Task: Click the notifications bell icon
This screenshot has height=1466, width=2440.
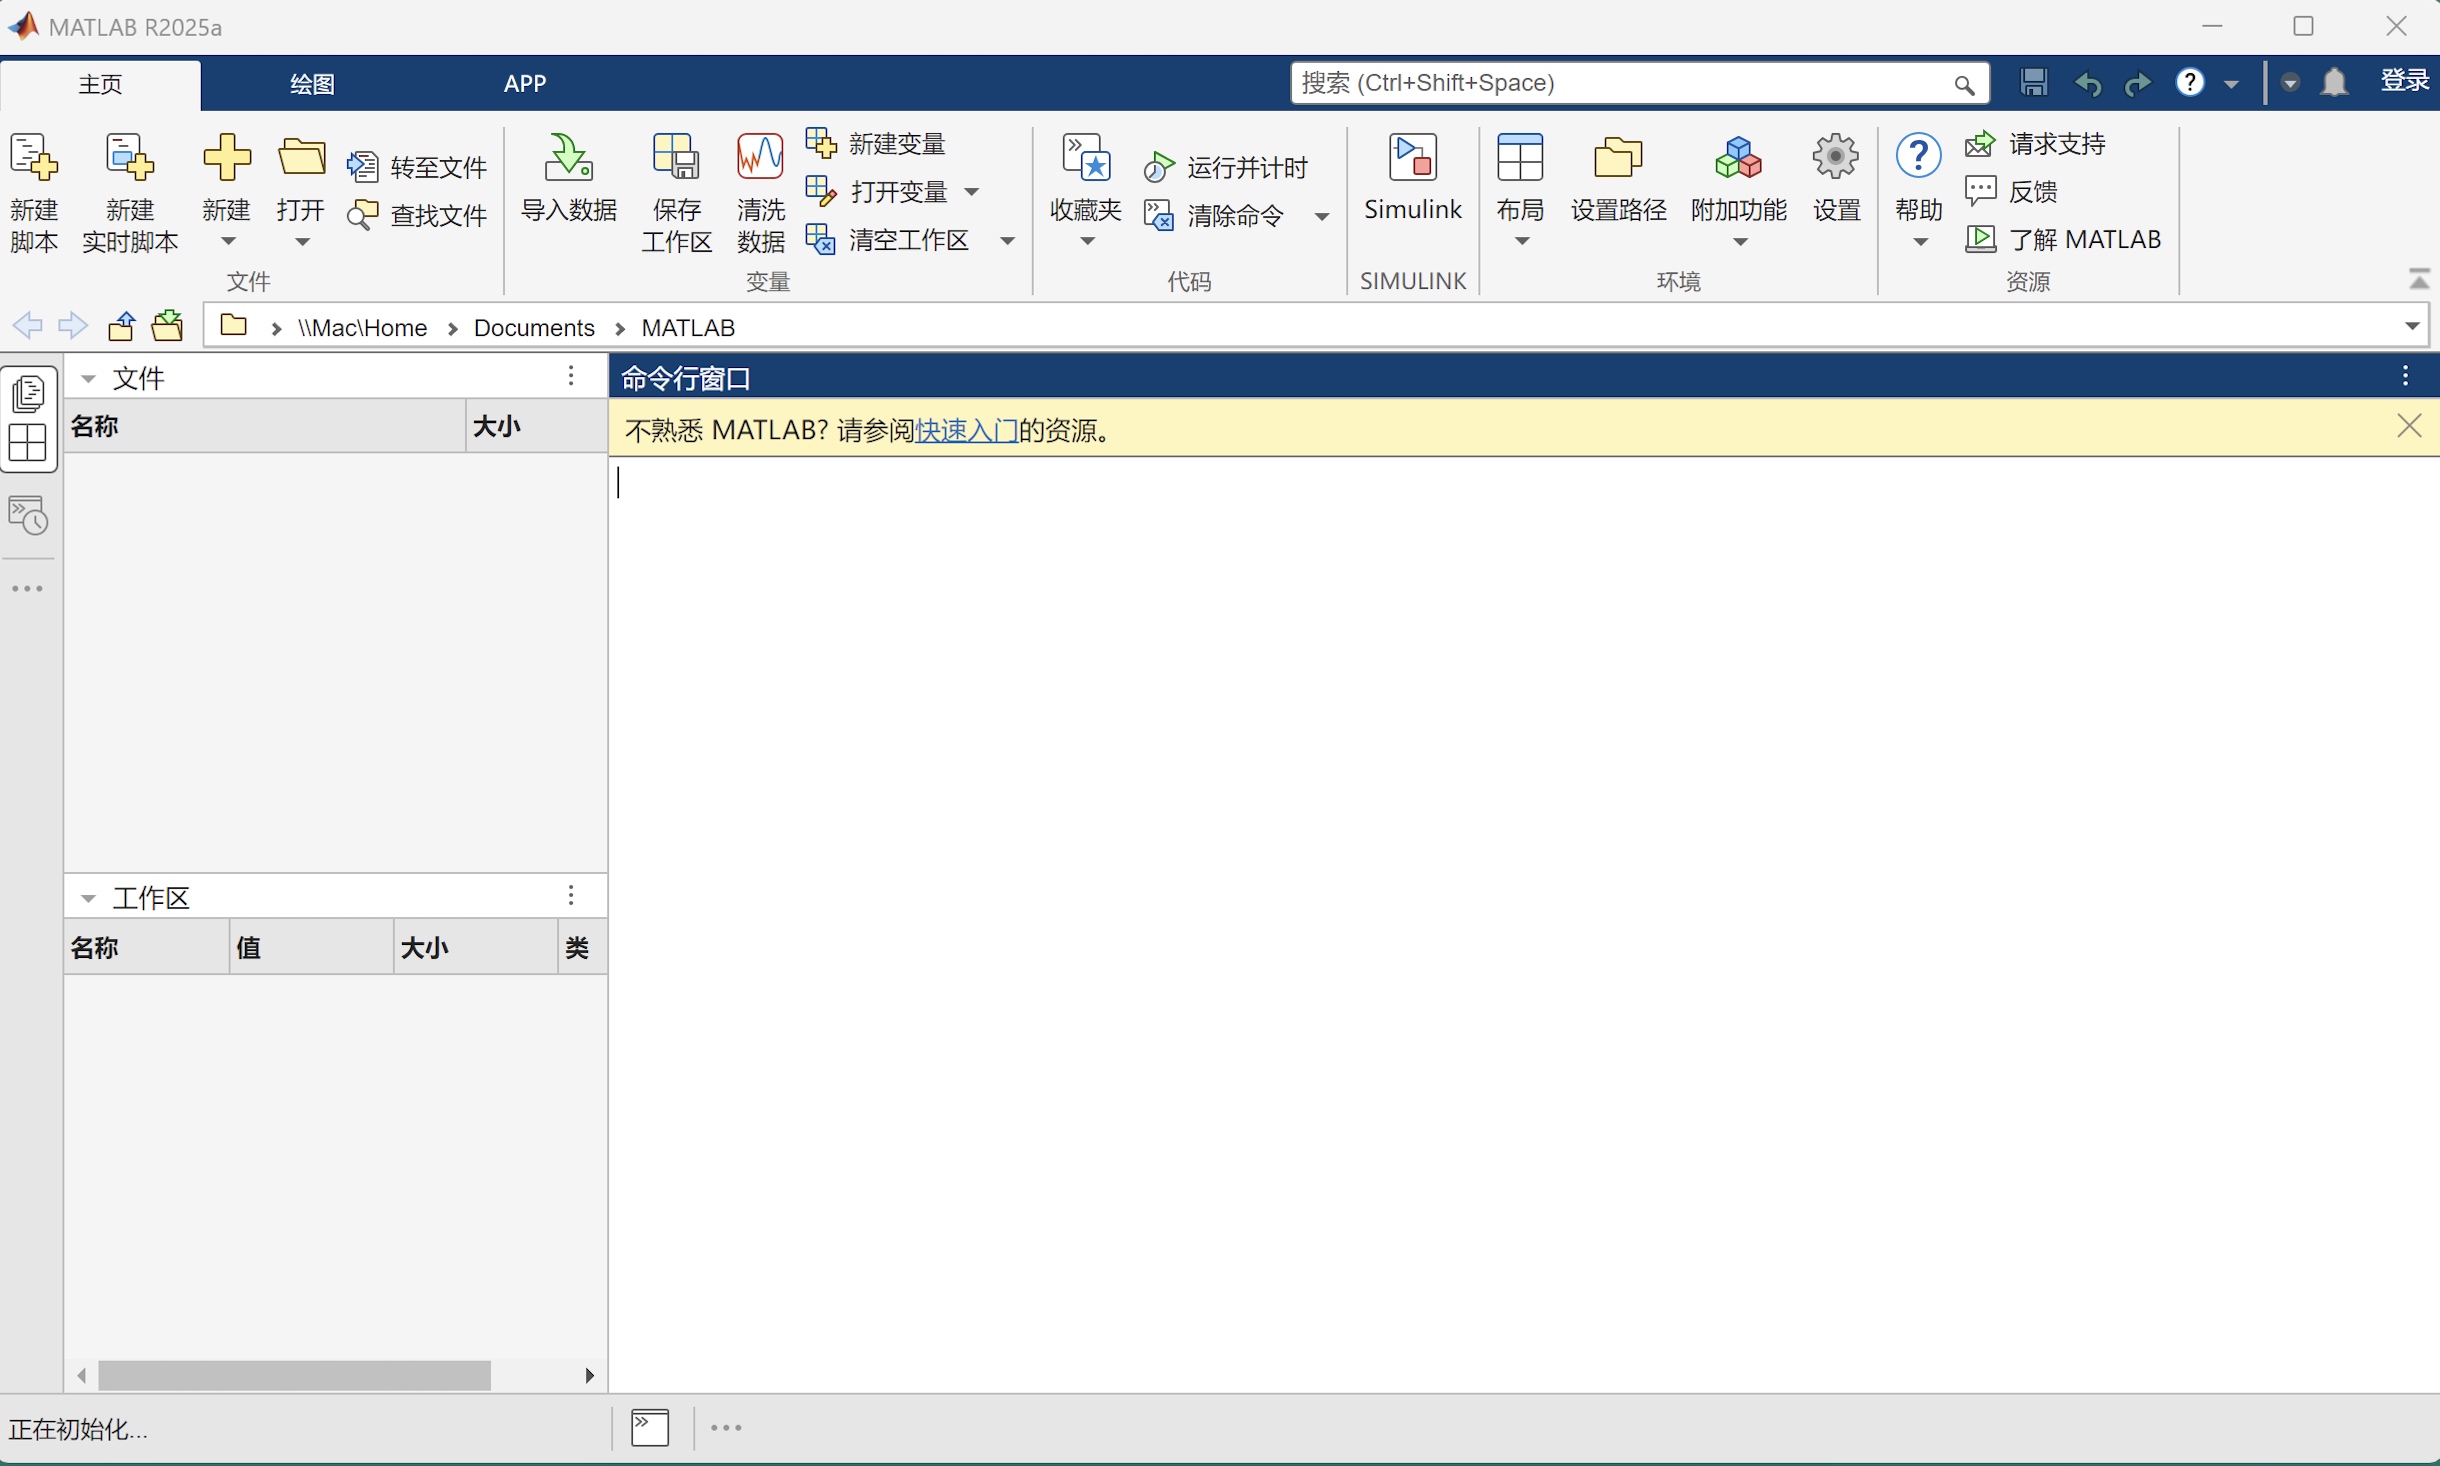Action: pos(2334,83)
